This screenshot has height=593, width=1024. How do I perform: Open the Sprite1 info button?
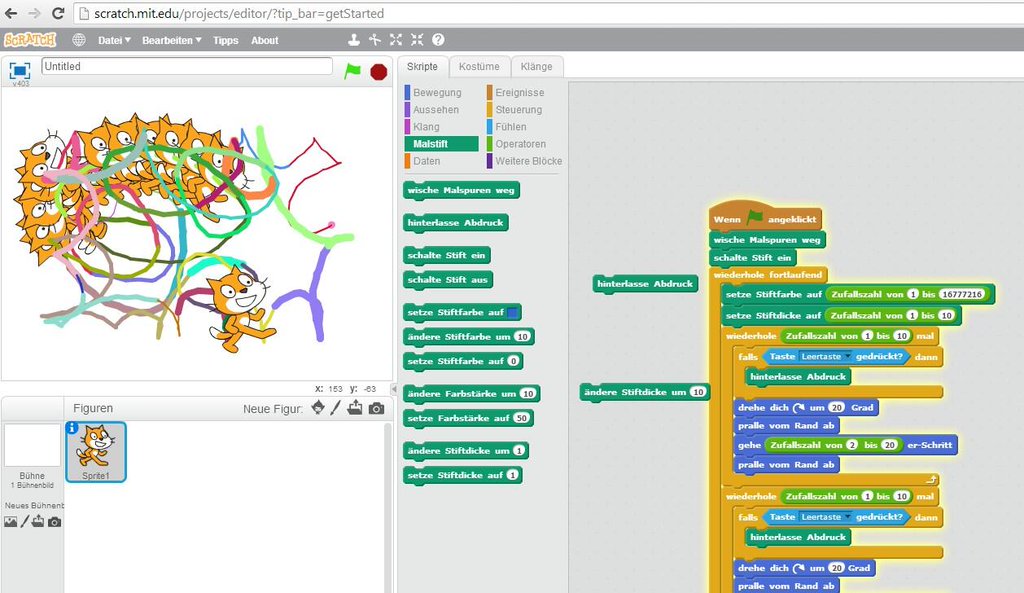(x=72, y=428)
